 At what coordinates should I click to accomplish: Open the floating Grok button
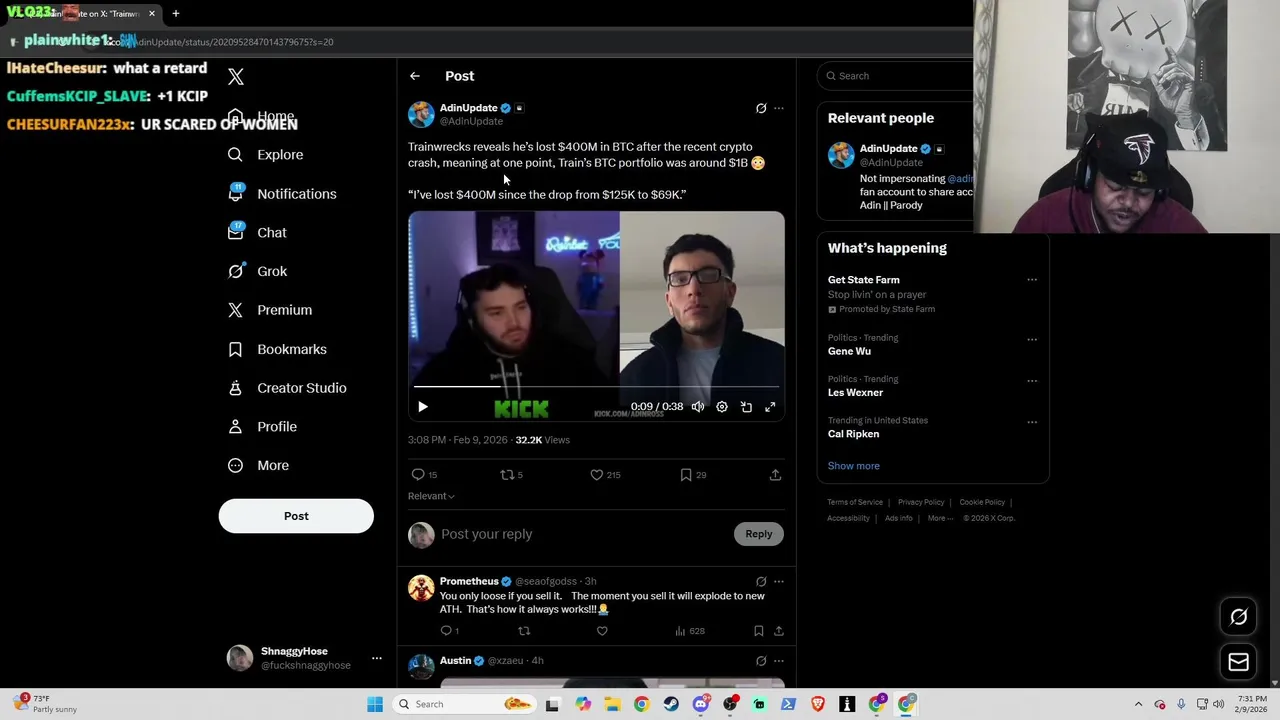pyautogui.click(x=1238, y=617)
